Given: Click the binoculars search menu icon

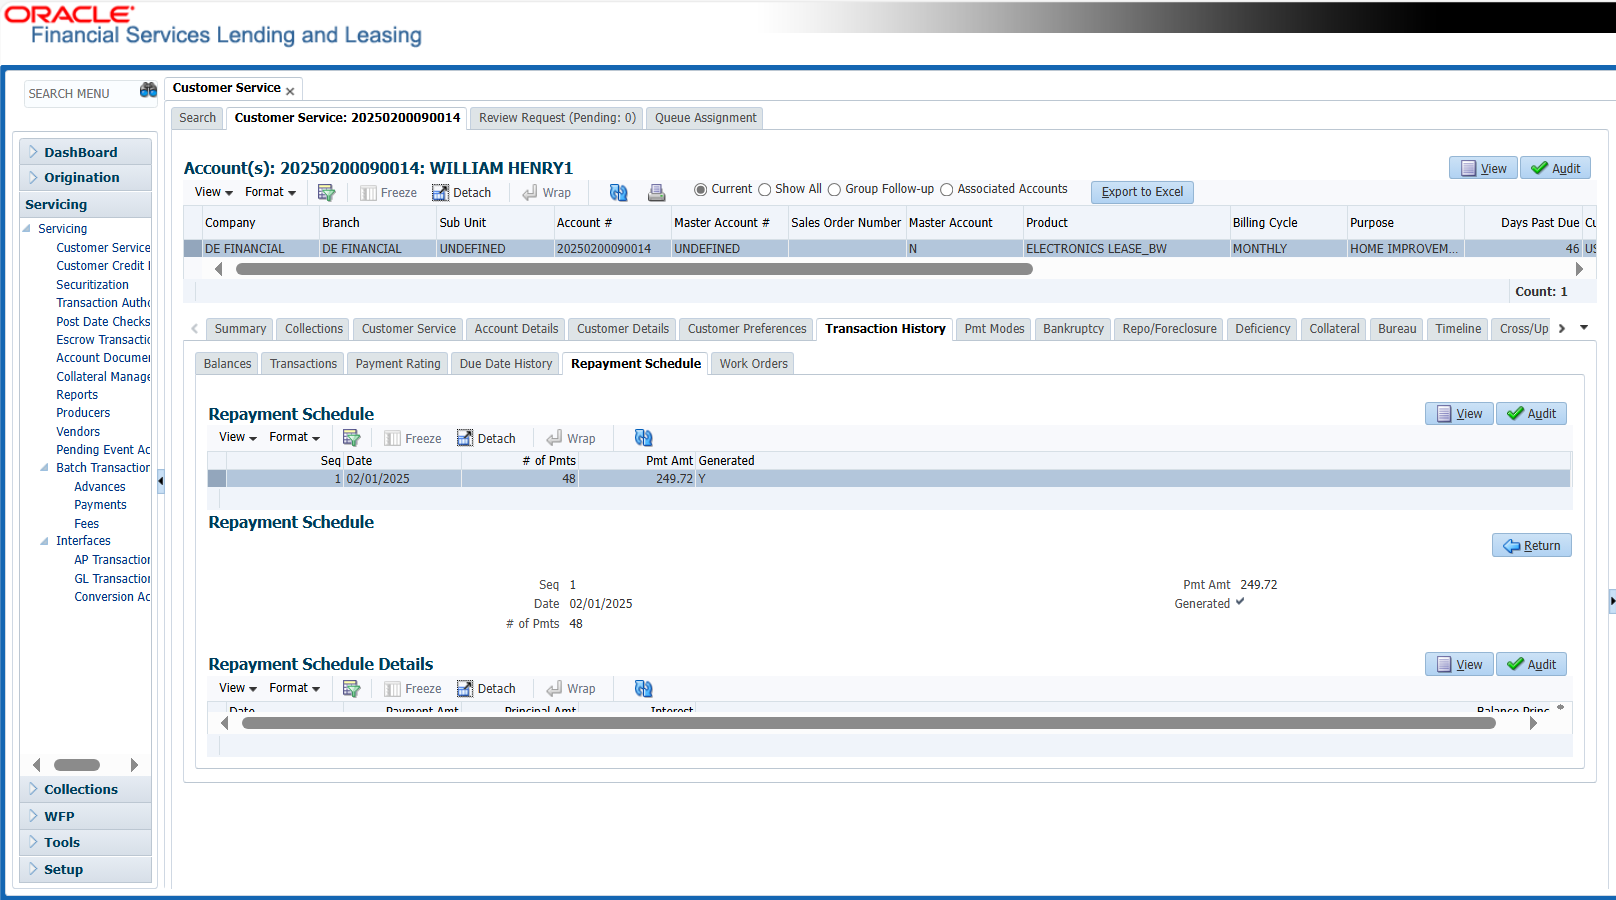Looking at the screenshot, I should (148, 90).
